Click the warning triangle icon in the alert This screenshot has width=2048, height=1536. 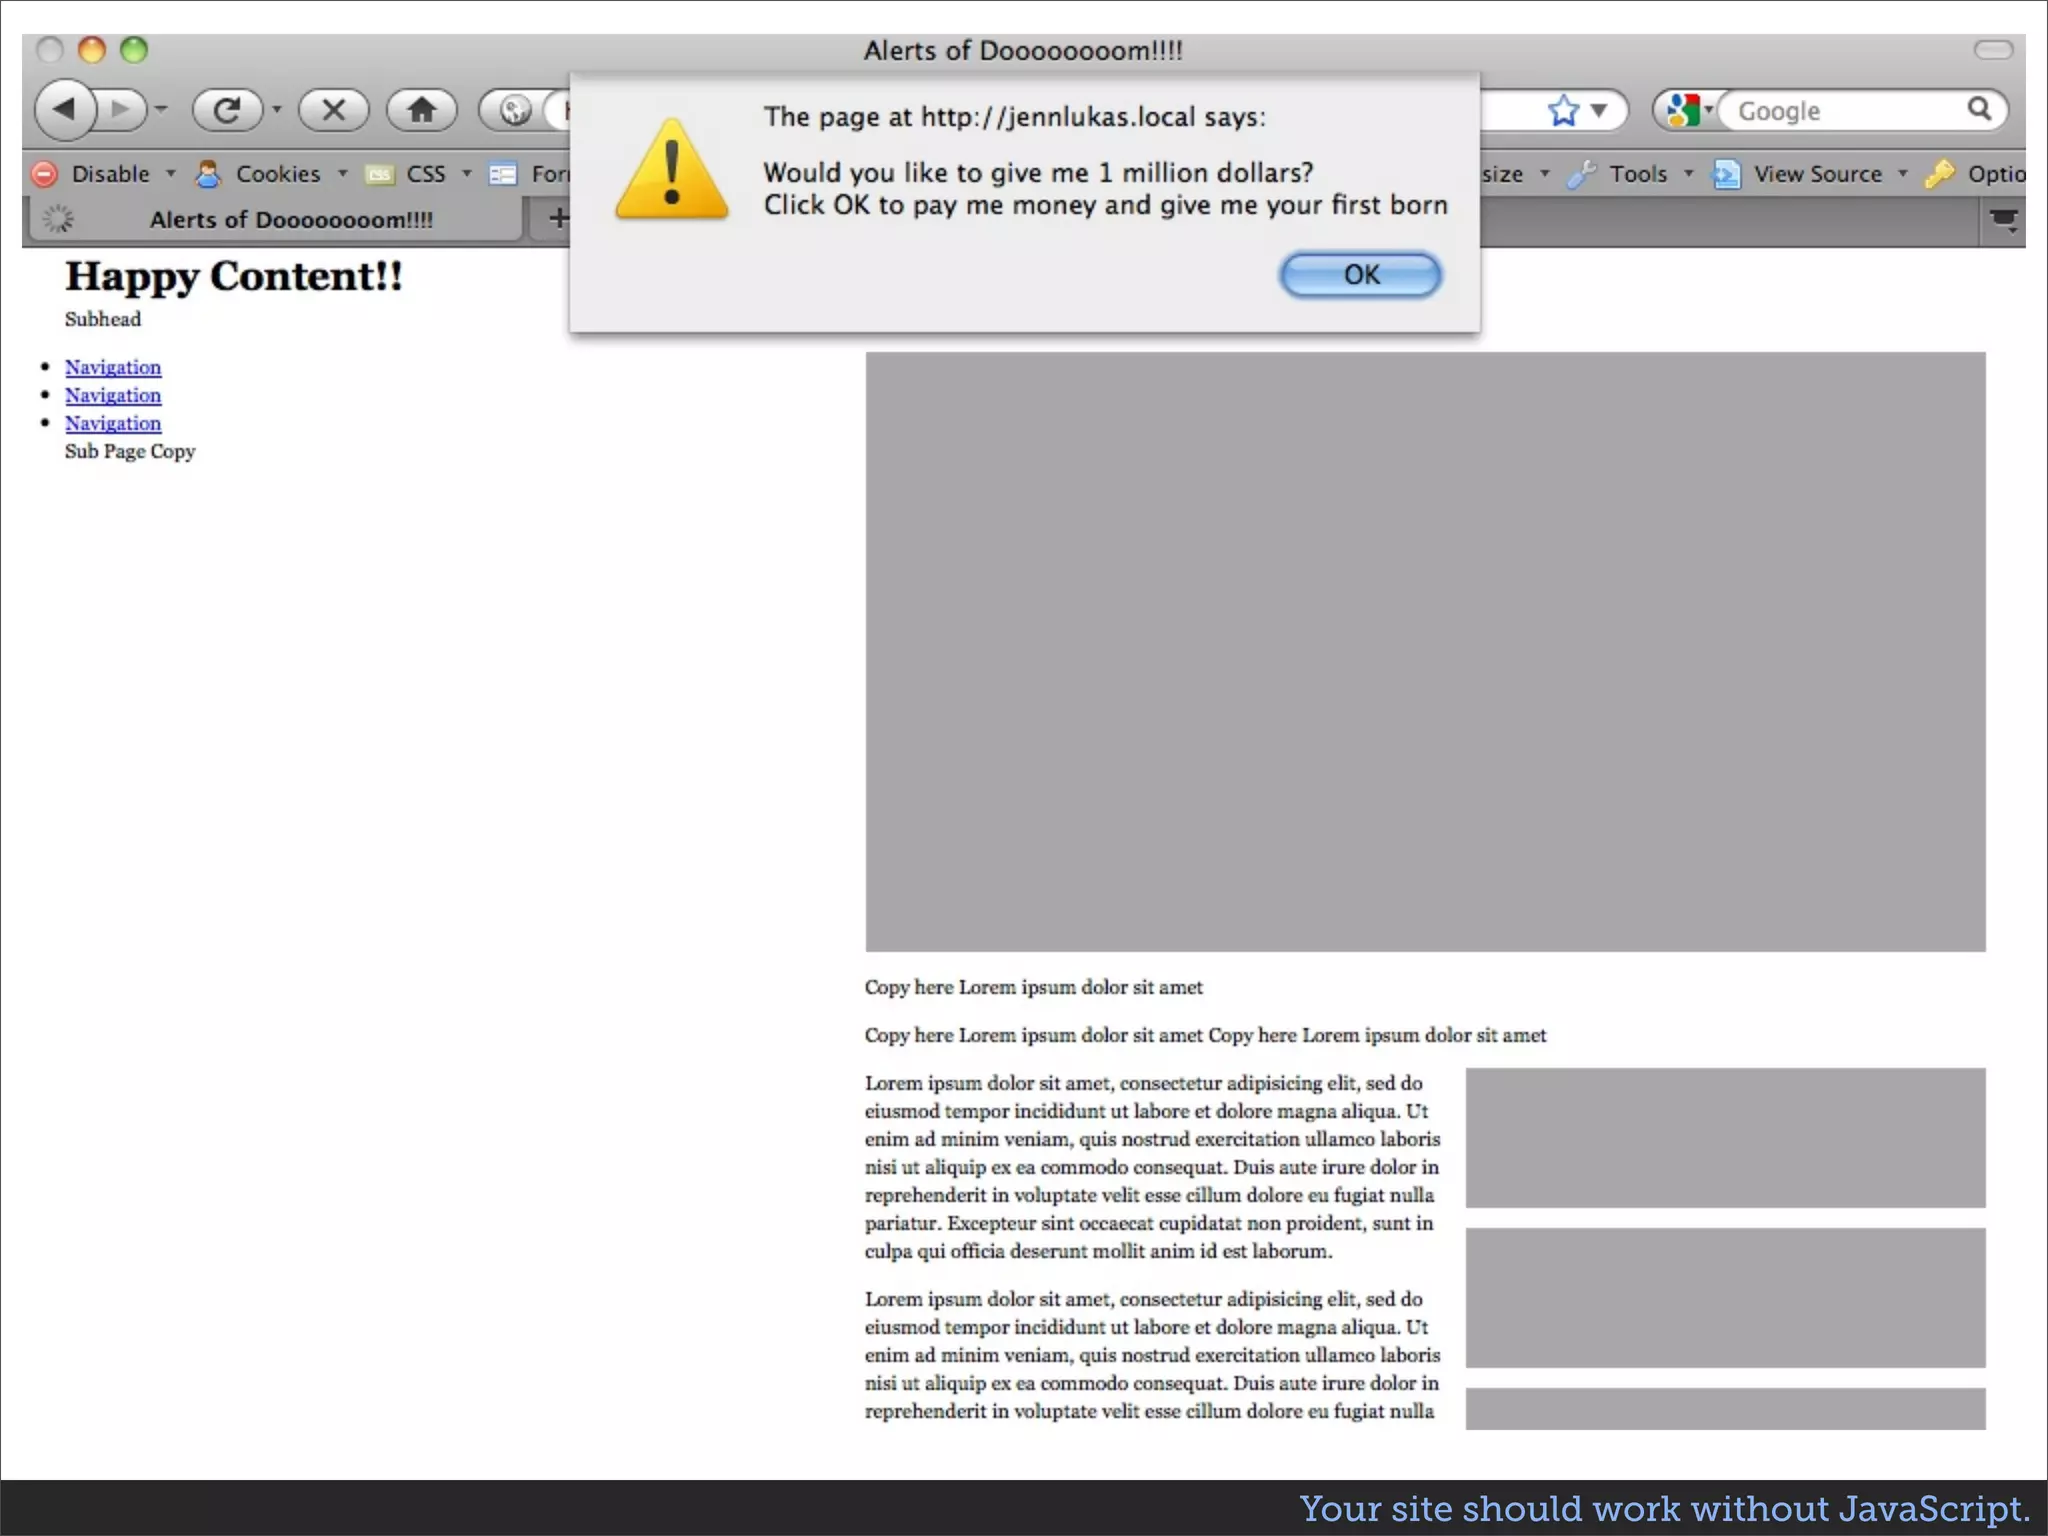click(x=672, y=170)
